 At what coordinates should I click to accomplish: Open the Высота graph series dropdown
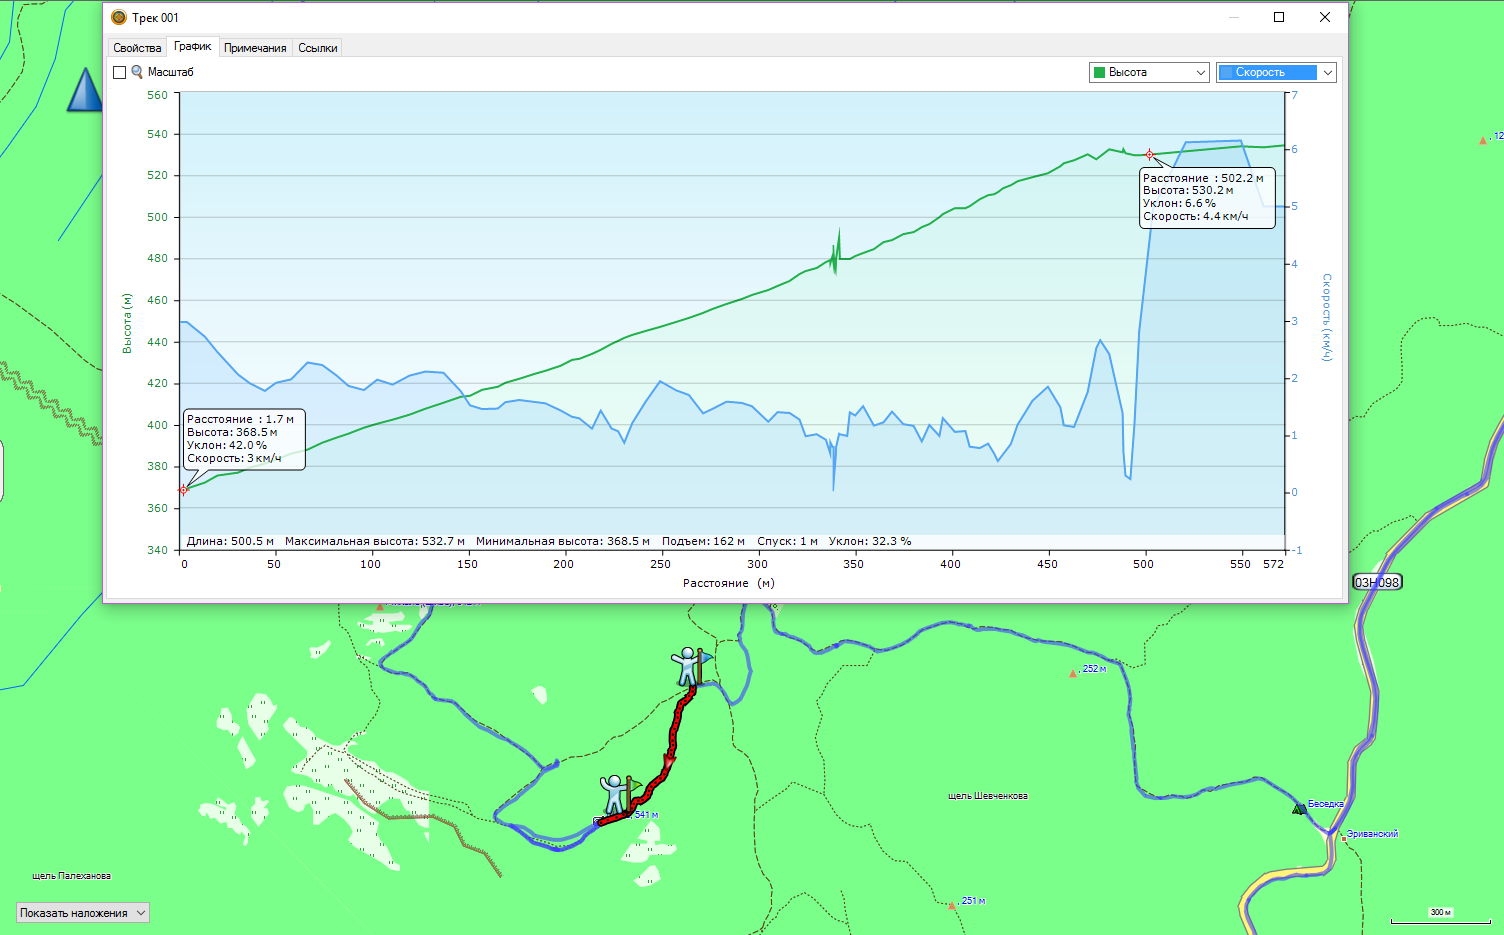coord(1149,72)
